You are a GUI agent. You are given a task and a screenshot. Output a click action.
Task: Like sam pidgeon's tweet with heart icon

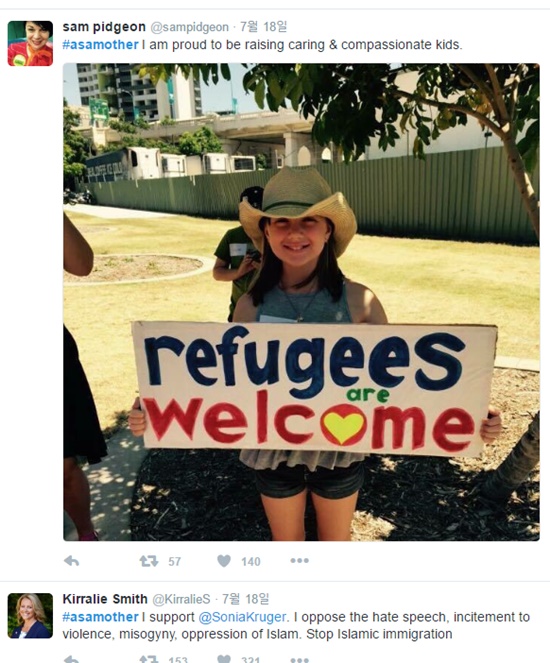(x=224, y=561)
